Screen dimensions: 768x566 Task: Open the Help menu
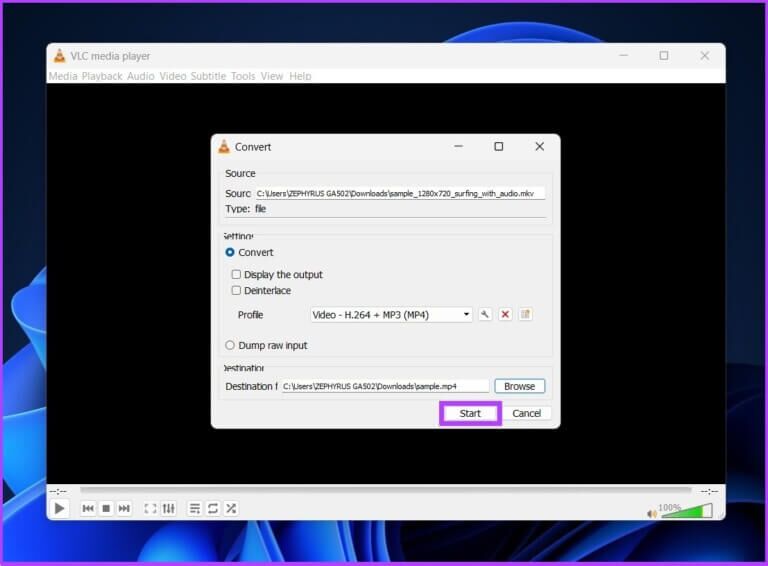coord(300,76)
